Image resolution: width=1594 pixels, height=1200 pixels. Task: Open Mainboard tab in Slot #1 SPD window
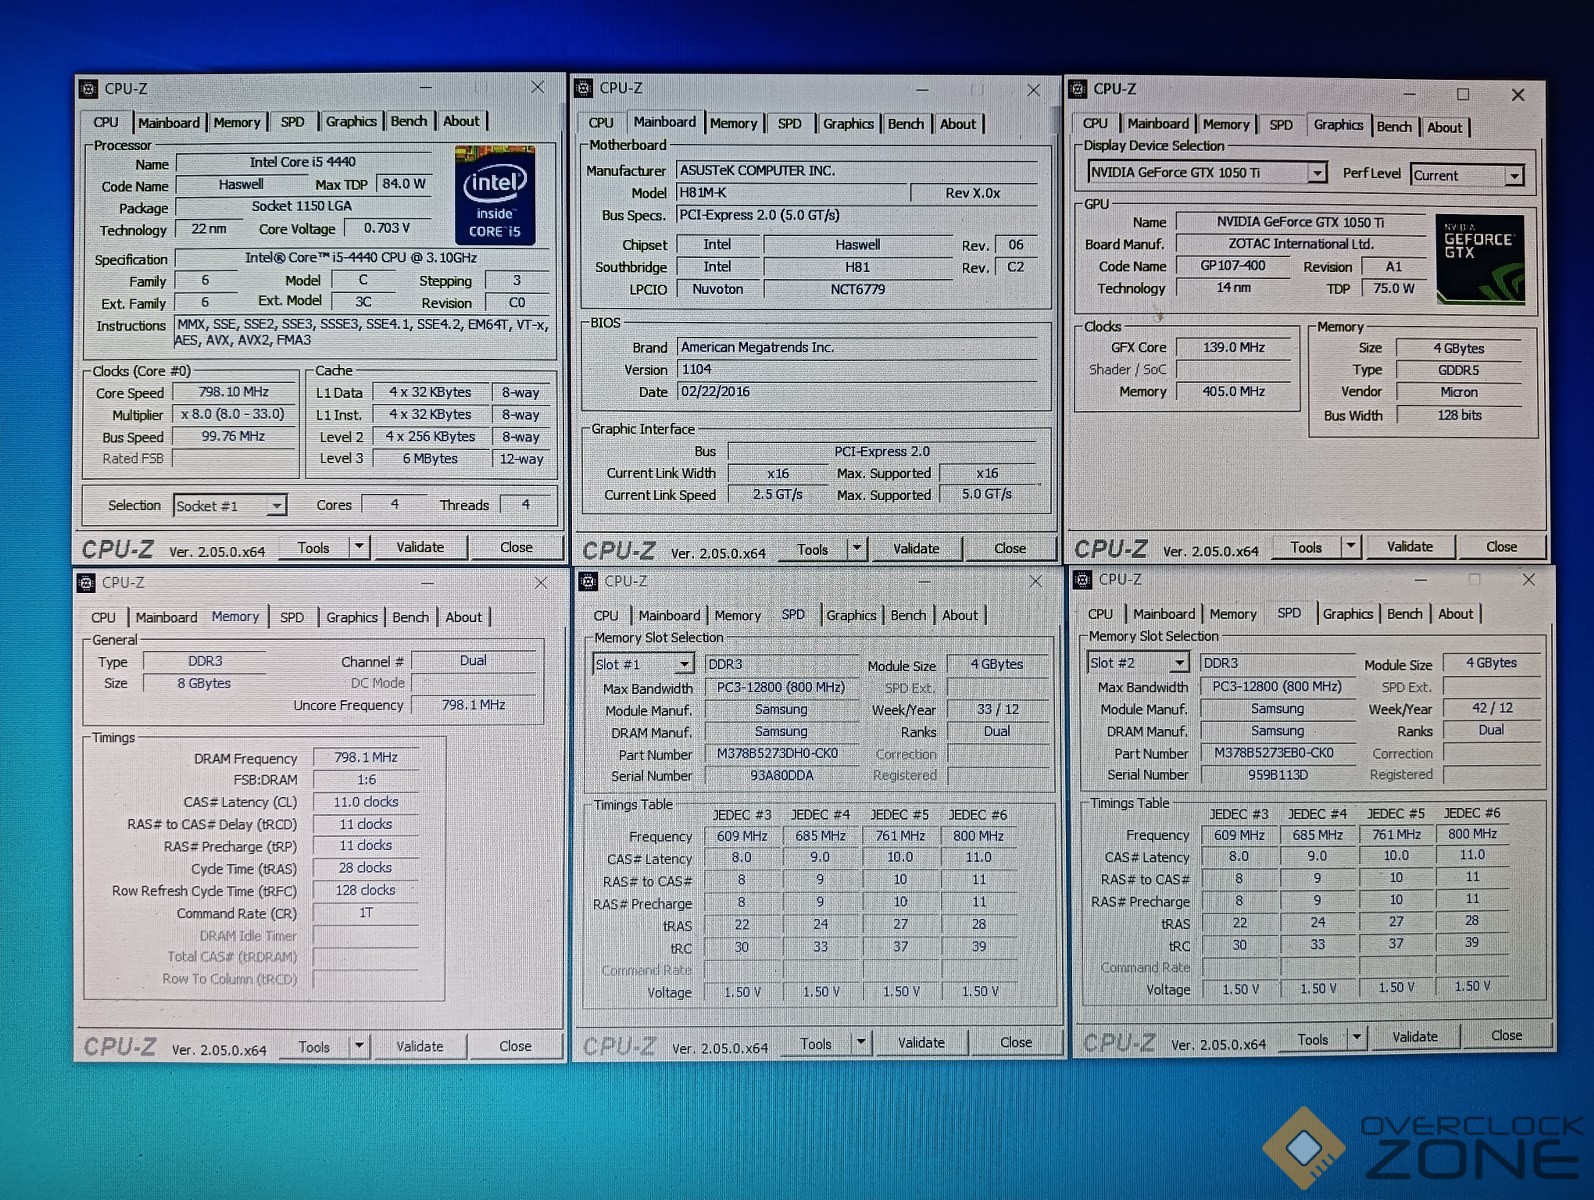pos(669,615)
